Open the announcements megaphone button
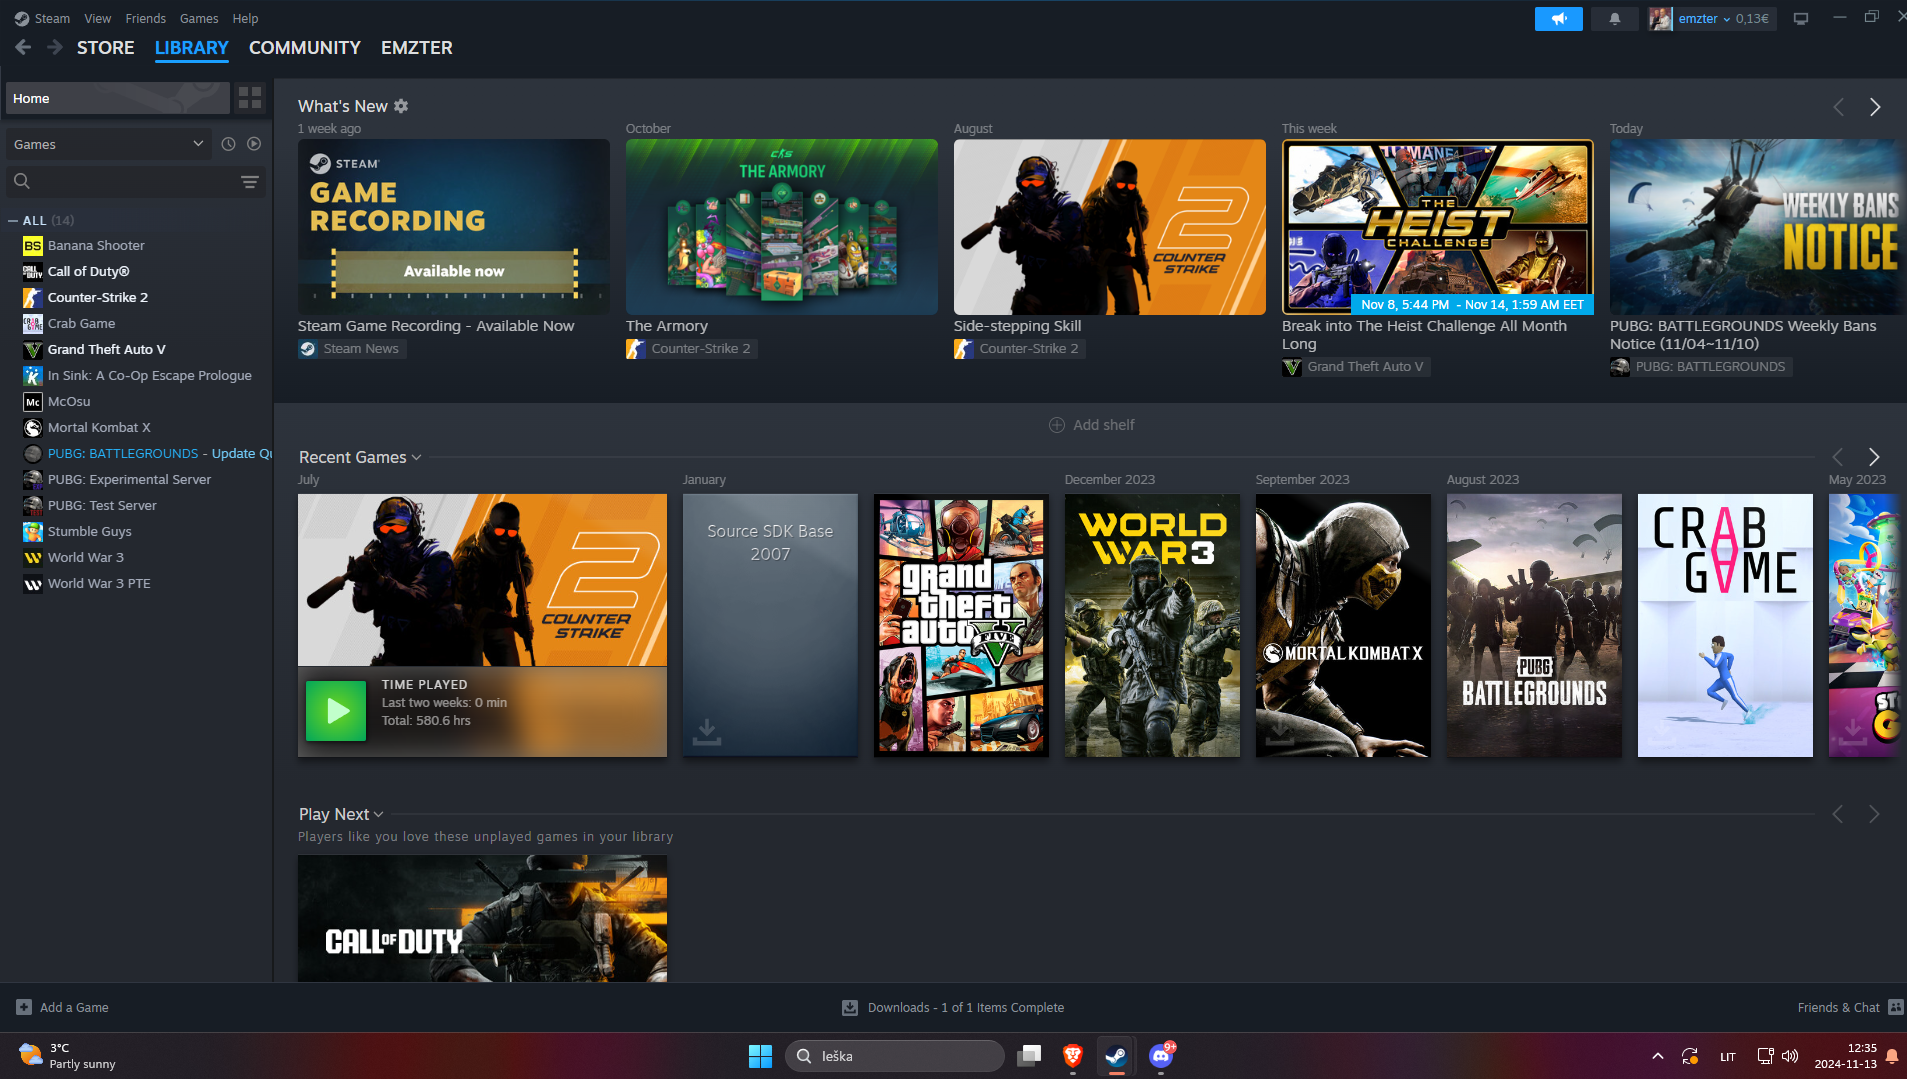The width and height of the screenshot is (1907, 1079). pyautogui.click(x=1558, y=18)
